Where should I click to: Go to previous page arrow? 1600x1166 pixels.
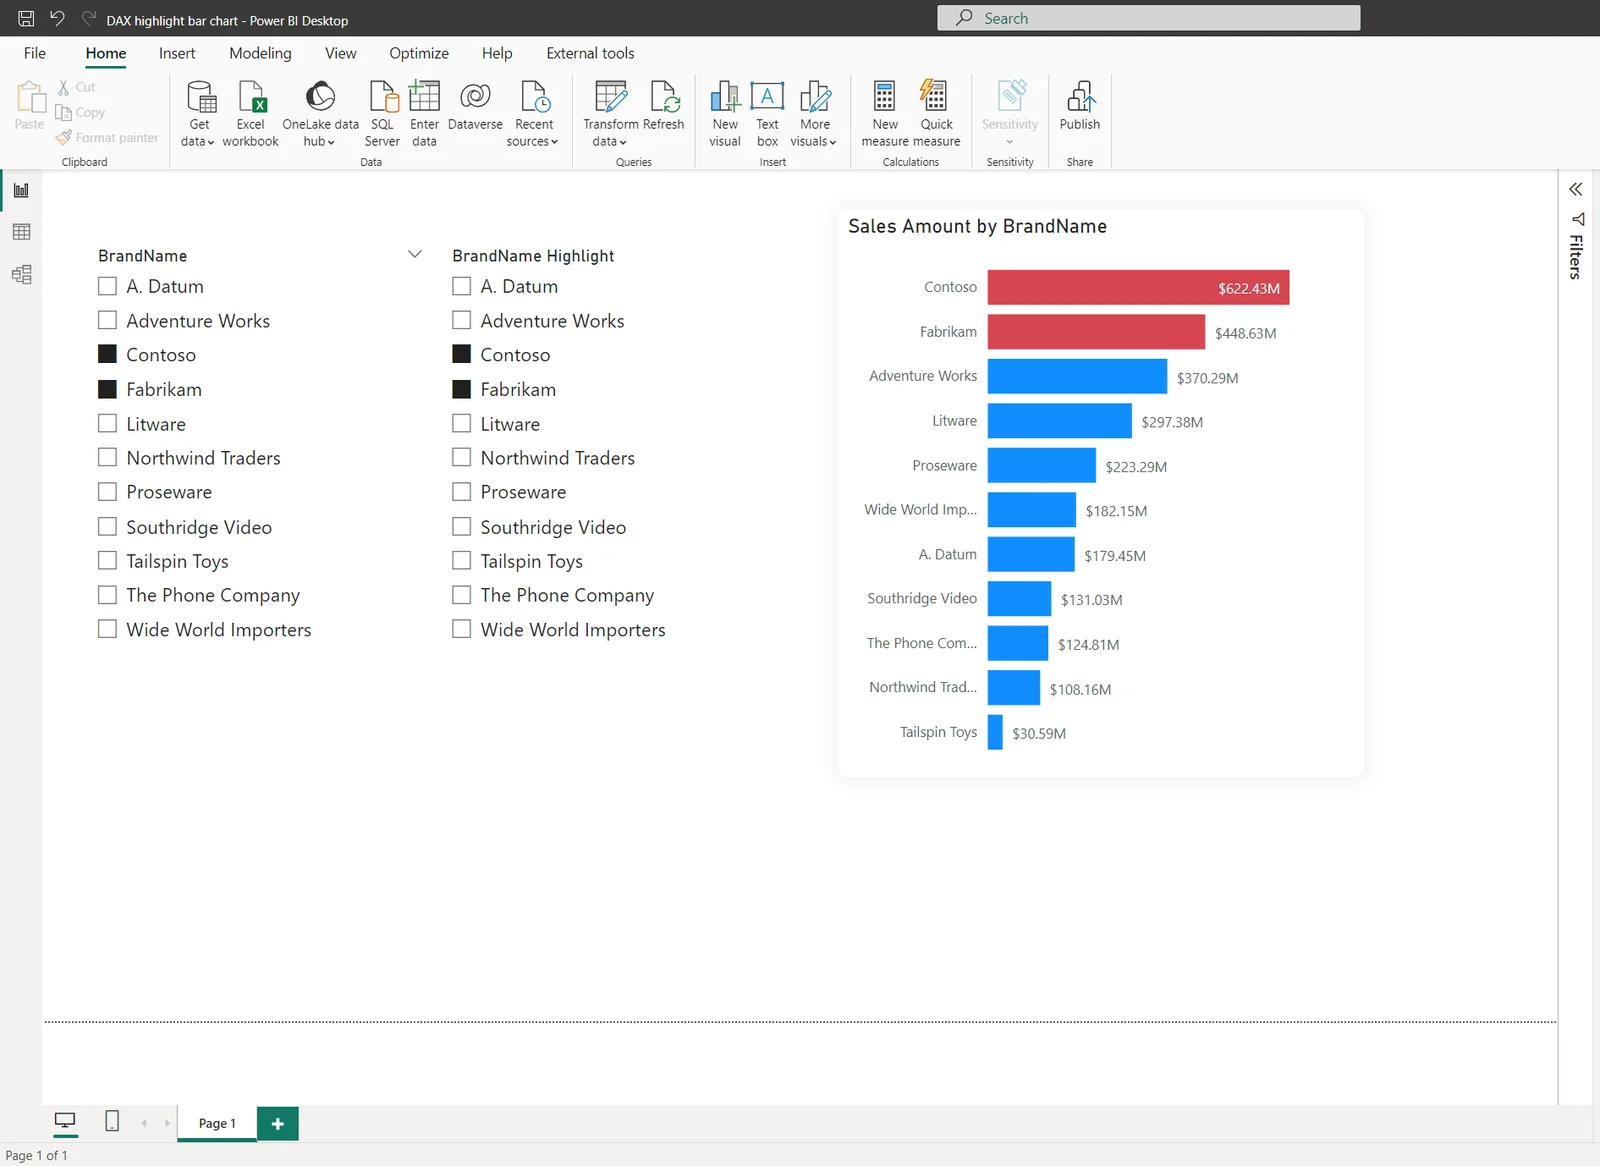pos(144,1123)
